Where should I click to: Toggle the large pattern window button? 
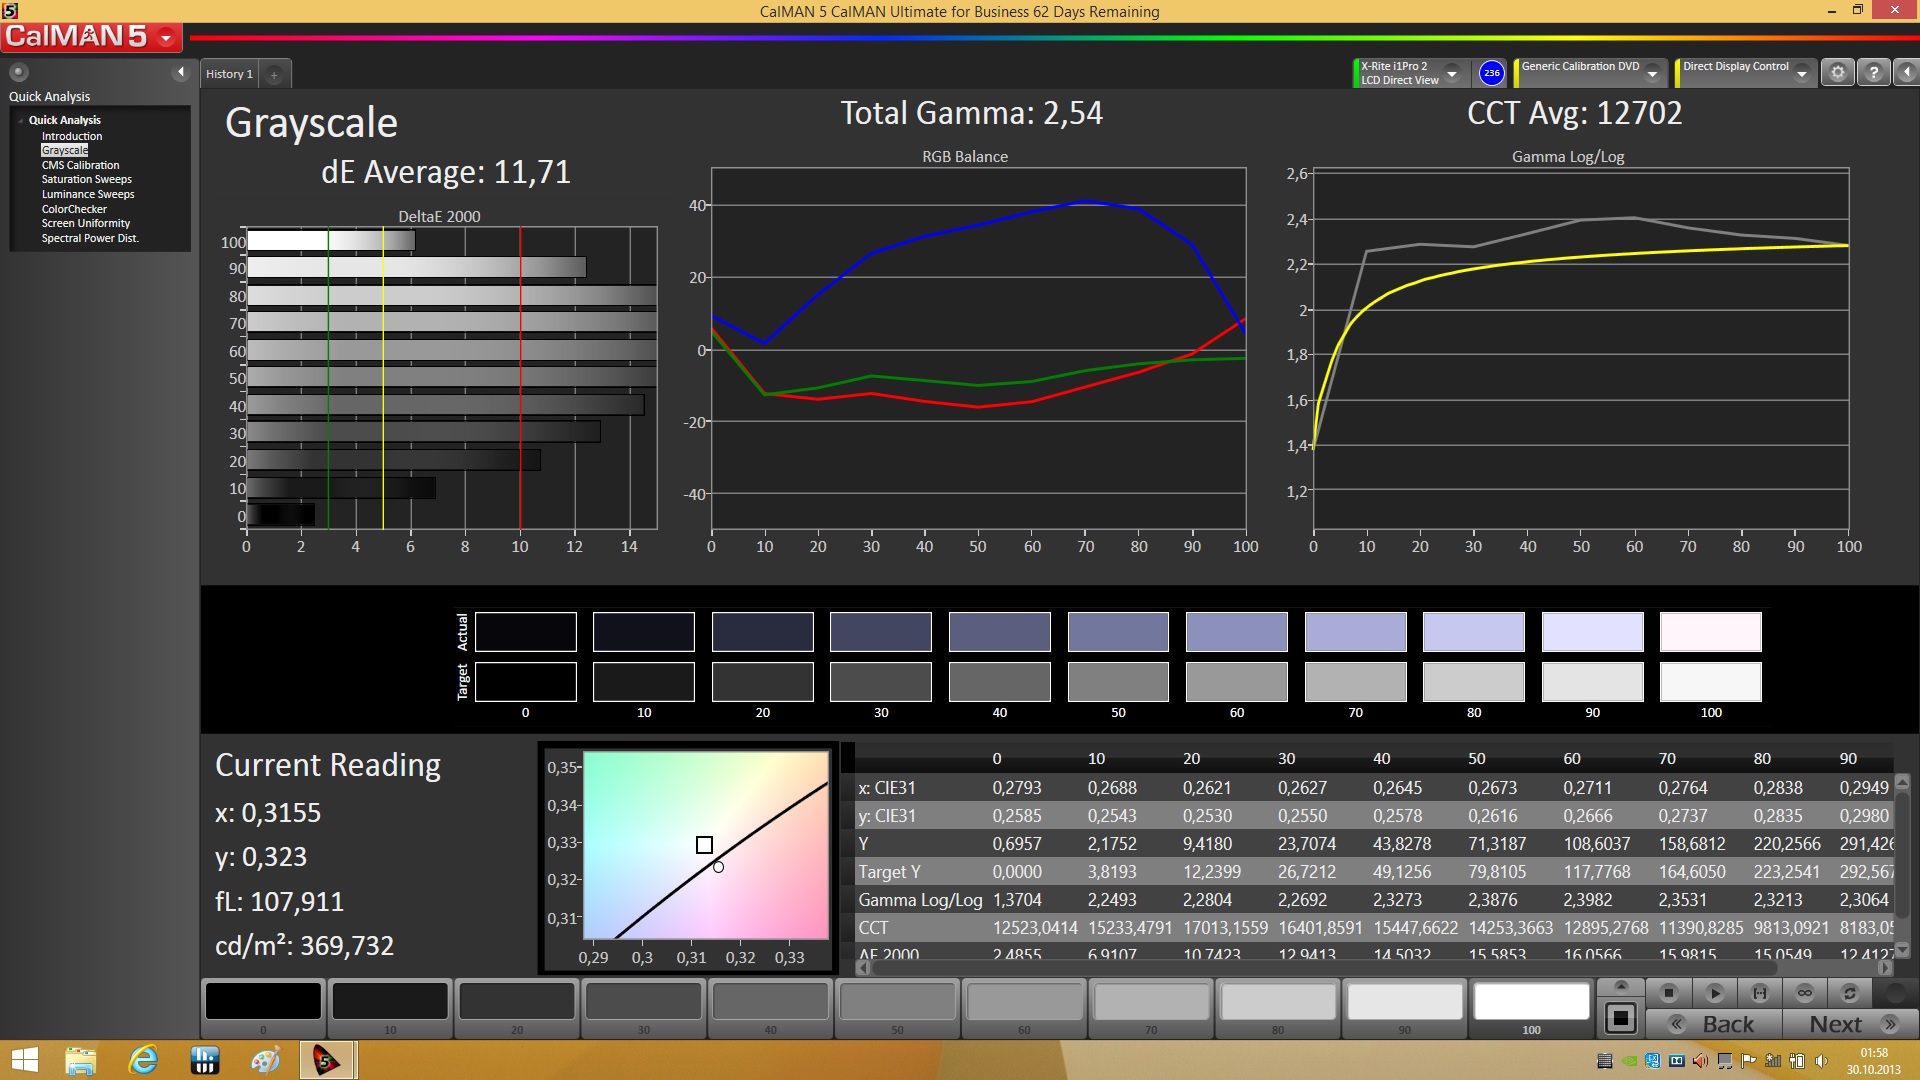click(x=1620, y=1018)
